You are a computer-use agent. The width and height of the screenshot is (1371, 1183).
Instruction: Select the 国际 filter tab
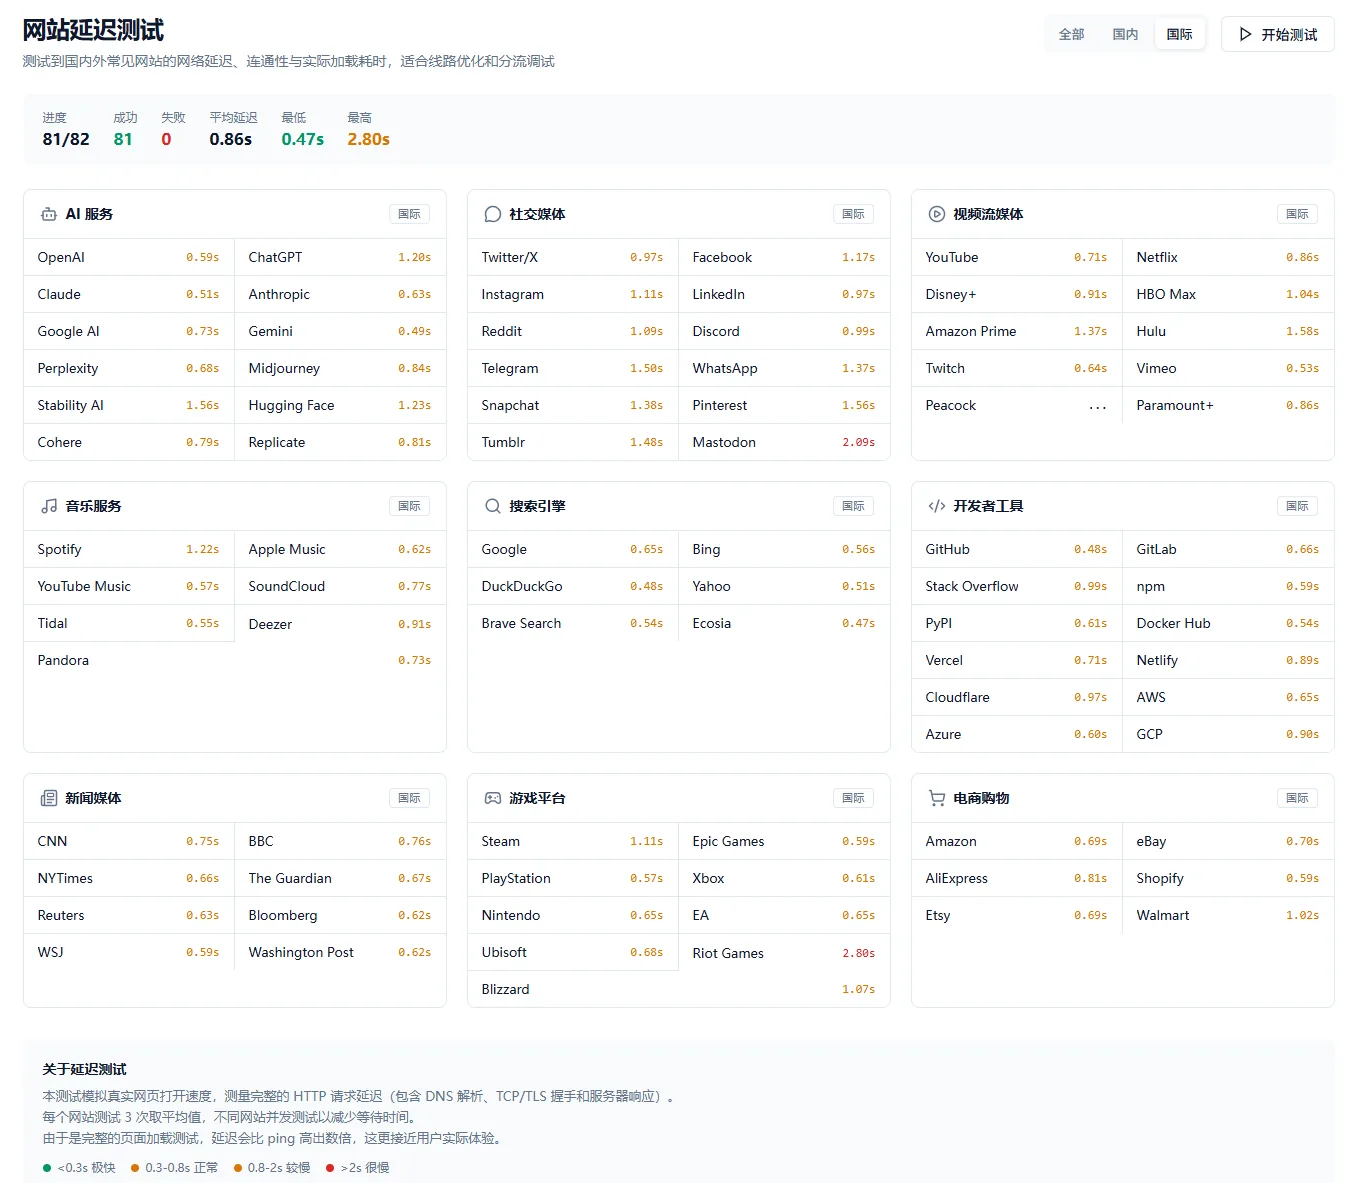[1180, 34]
